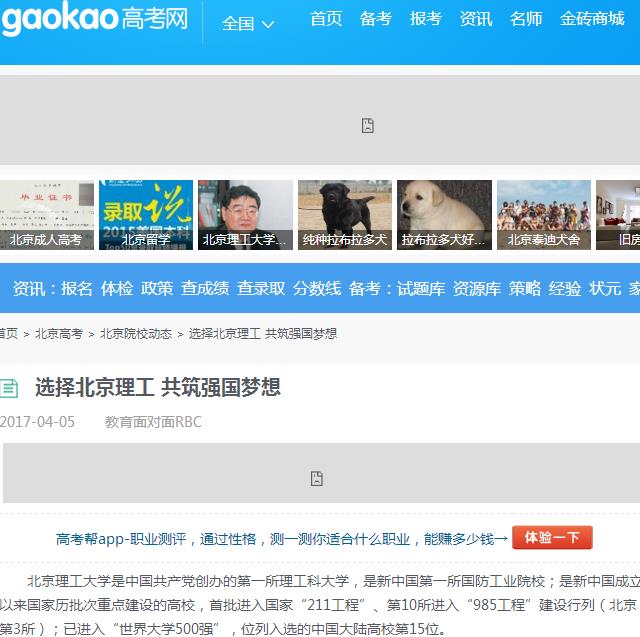
Task: Open the 首页 menu item
Action: point(325,19)
